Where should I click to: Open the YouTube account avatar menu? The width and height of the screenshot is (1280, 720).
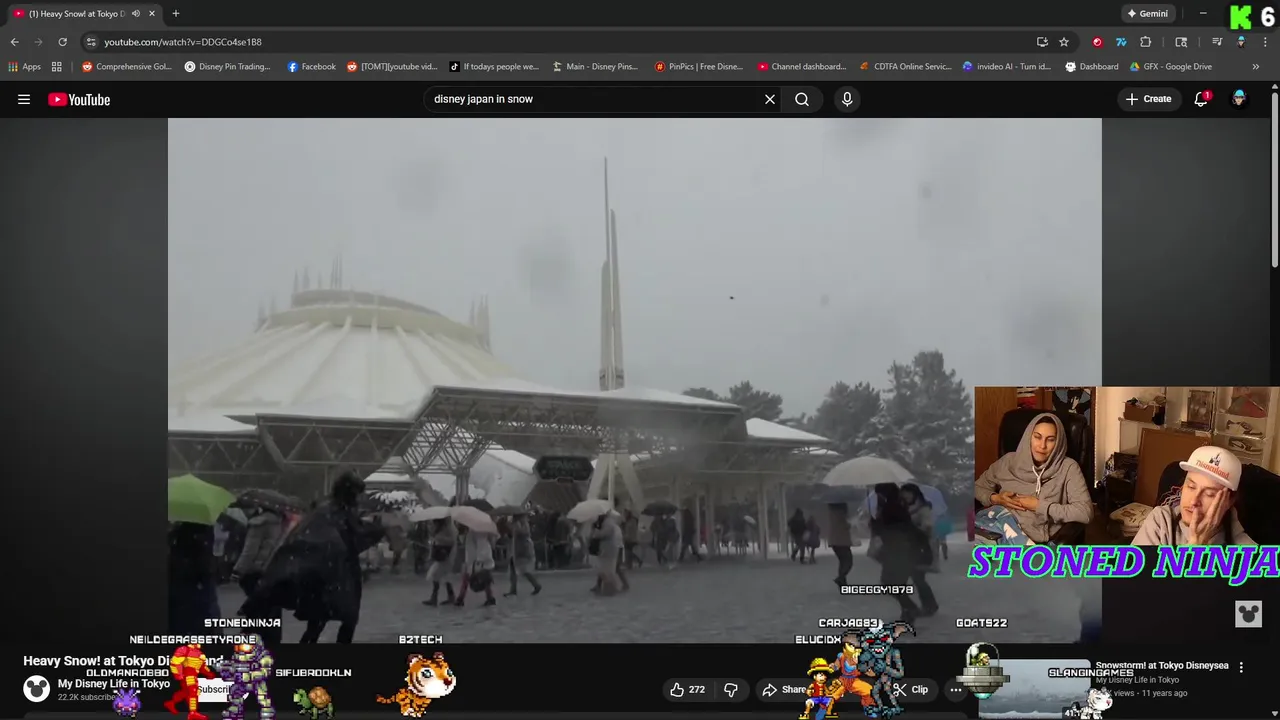click(x=1239, y=99)
